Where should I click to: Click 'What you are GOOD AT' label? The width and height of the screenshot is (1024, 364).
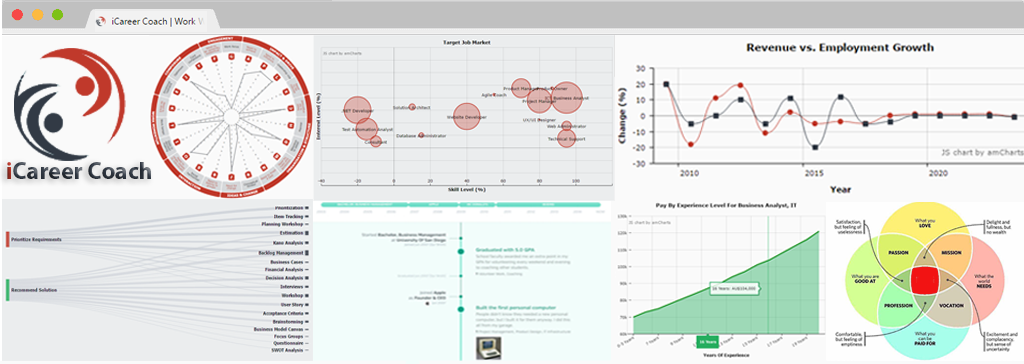(865, 280)
